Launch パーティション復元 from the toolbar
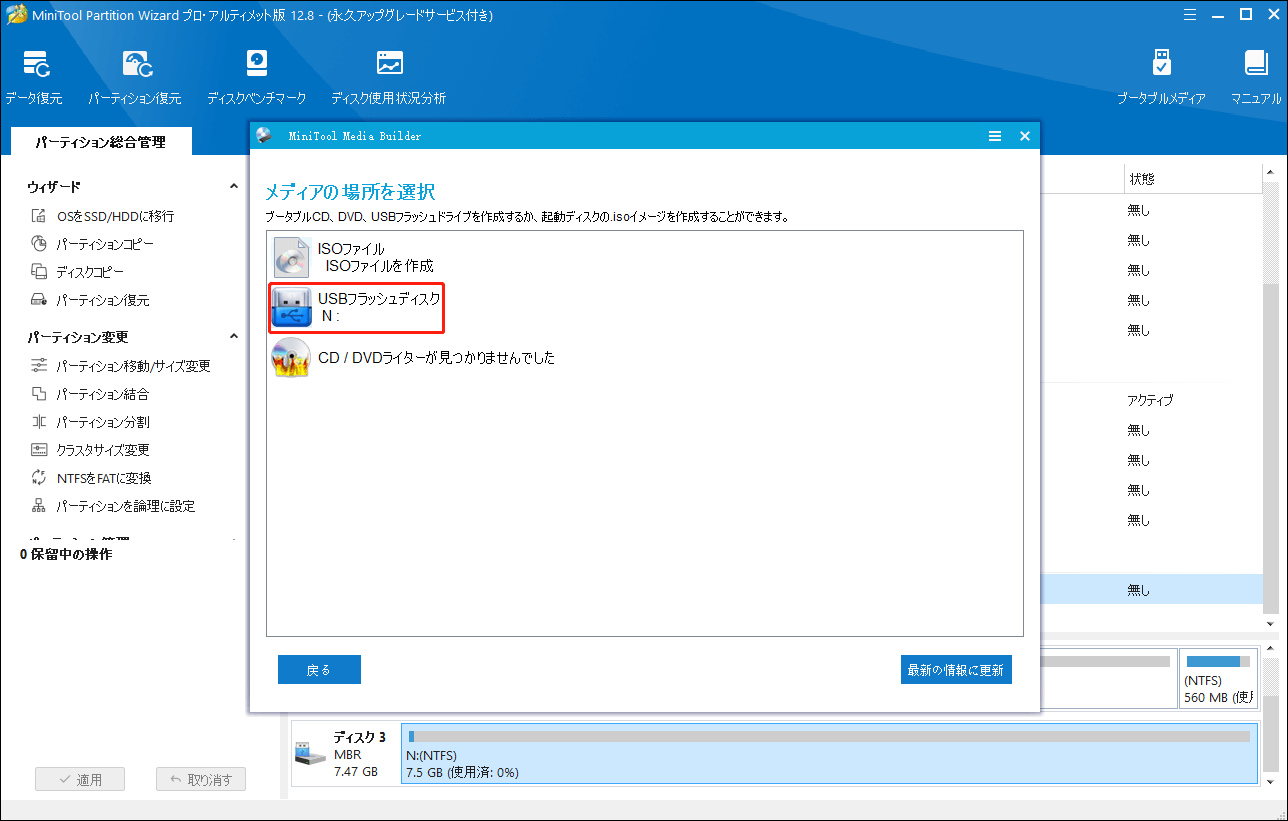The width and height of the screenshot is (1288, 821). click(134, 78)
